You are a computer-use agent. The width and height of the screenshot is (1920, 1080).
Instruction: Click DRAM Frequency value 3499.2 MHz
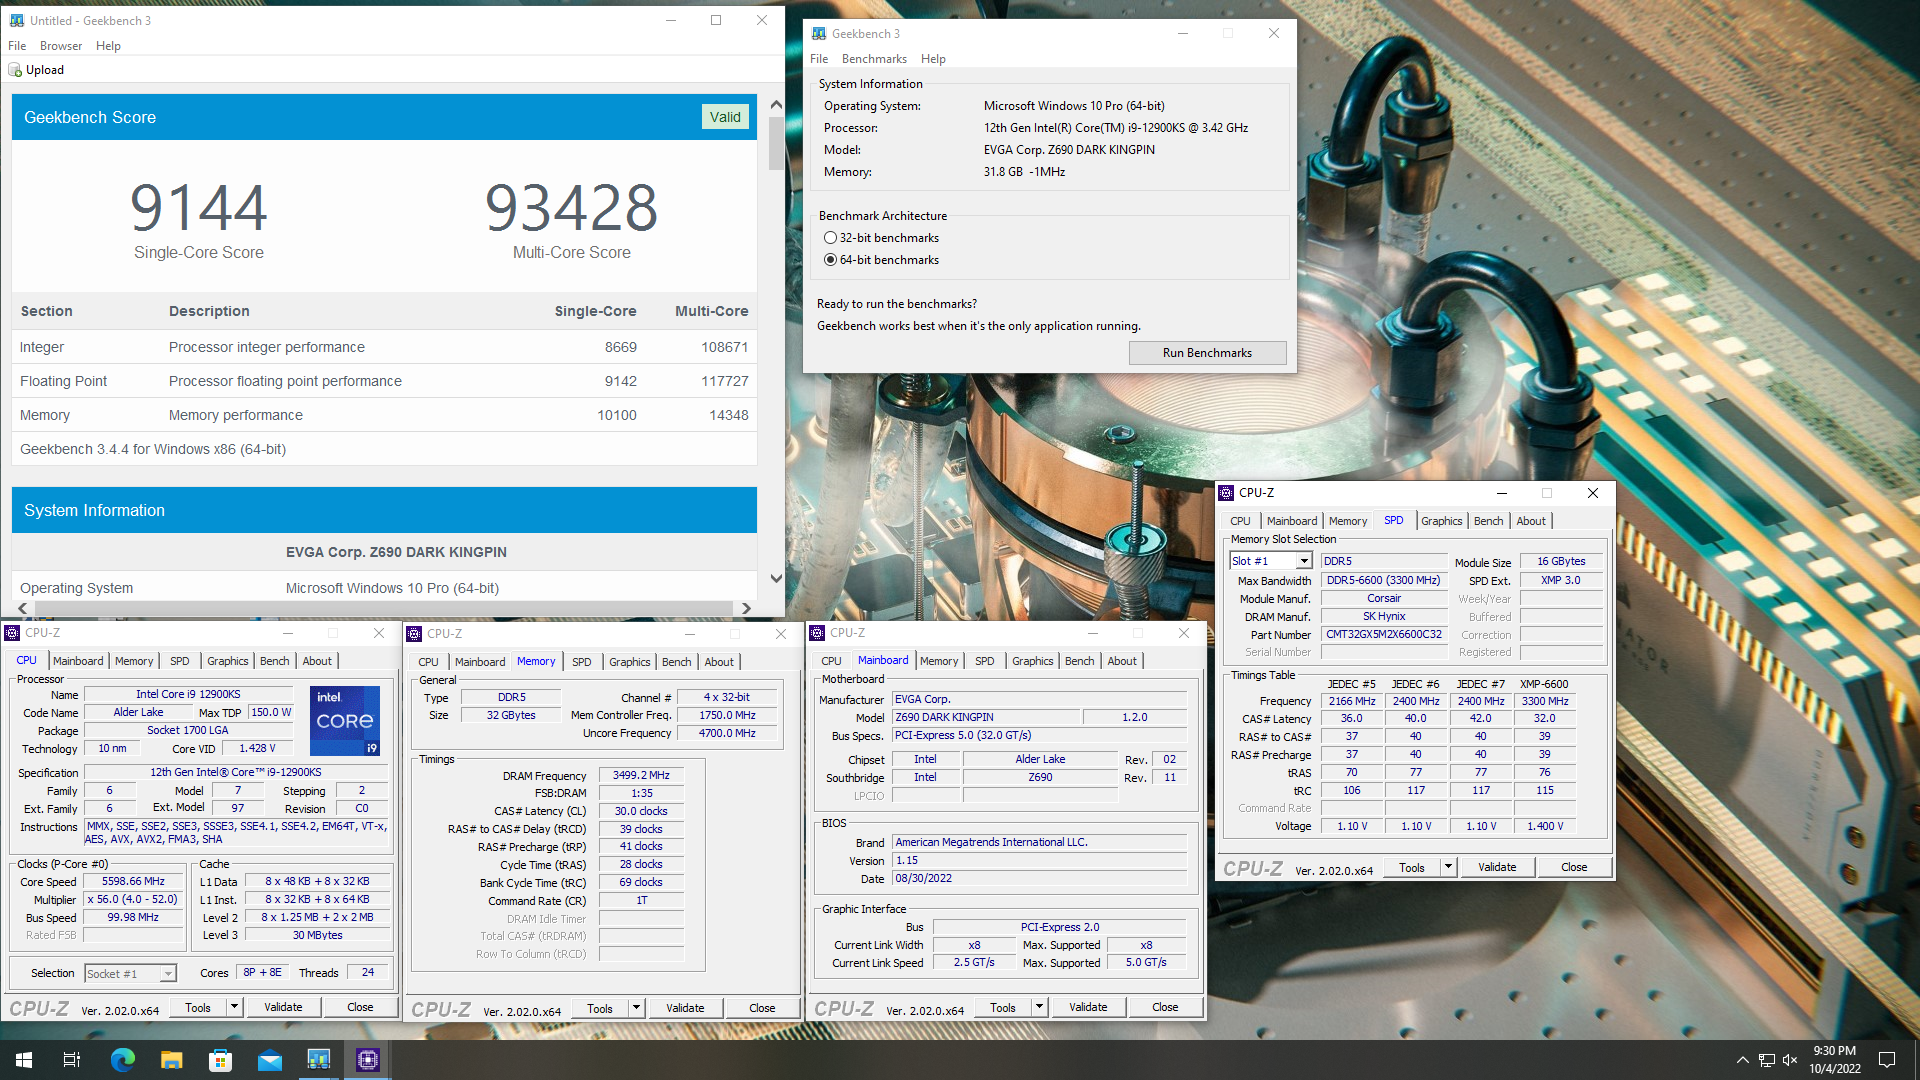[x=641, y=776]
